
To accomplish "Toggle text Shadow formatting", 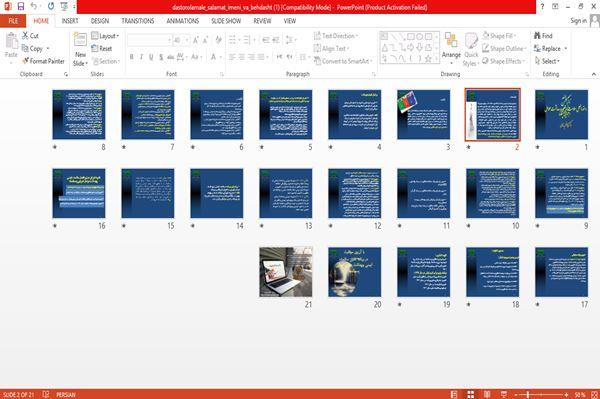I will 161,57.
